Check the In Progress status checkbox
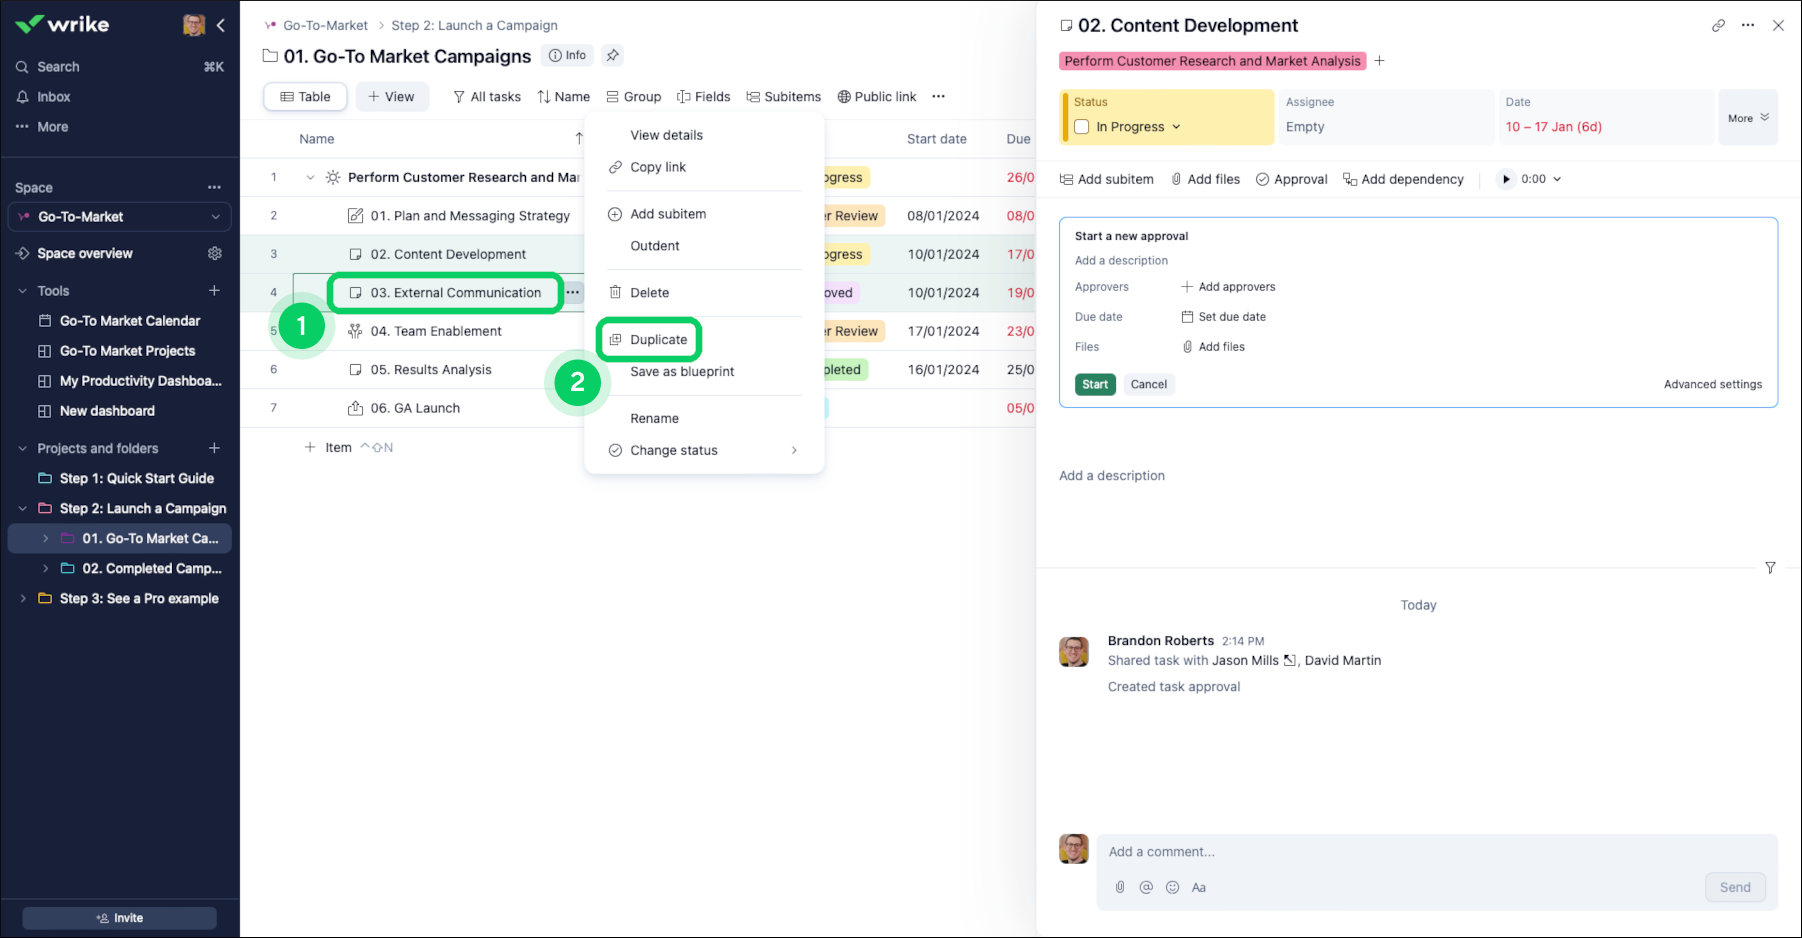 (1081, 127)
